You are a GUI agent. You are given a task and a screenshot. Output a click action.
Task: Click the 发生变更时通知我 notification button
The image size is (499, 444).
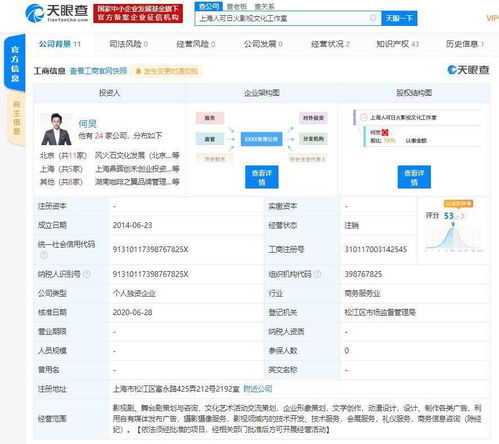click(167, 71)
